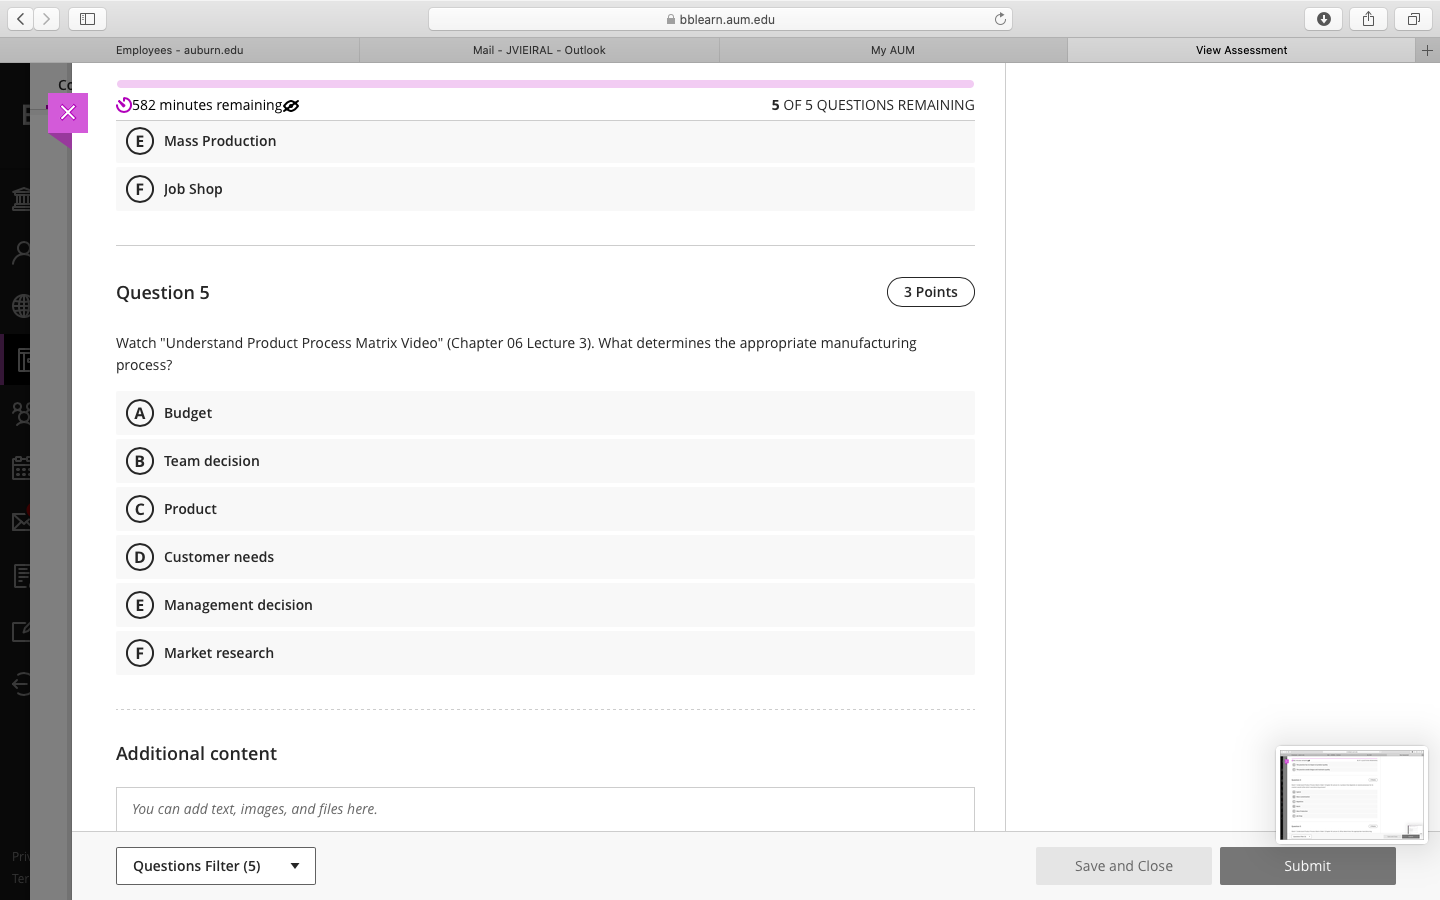Open Grades using the document icon
The width and height of the screenshot is (1440, 900).
point(20,575)
